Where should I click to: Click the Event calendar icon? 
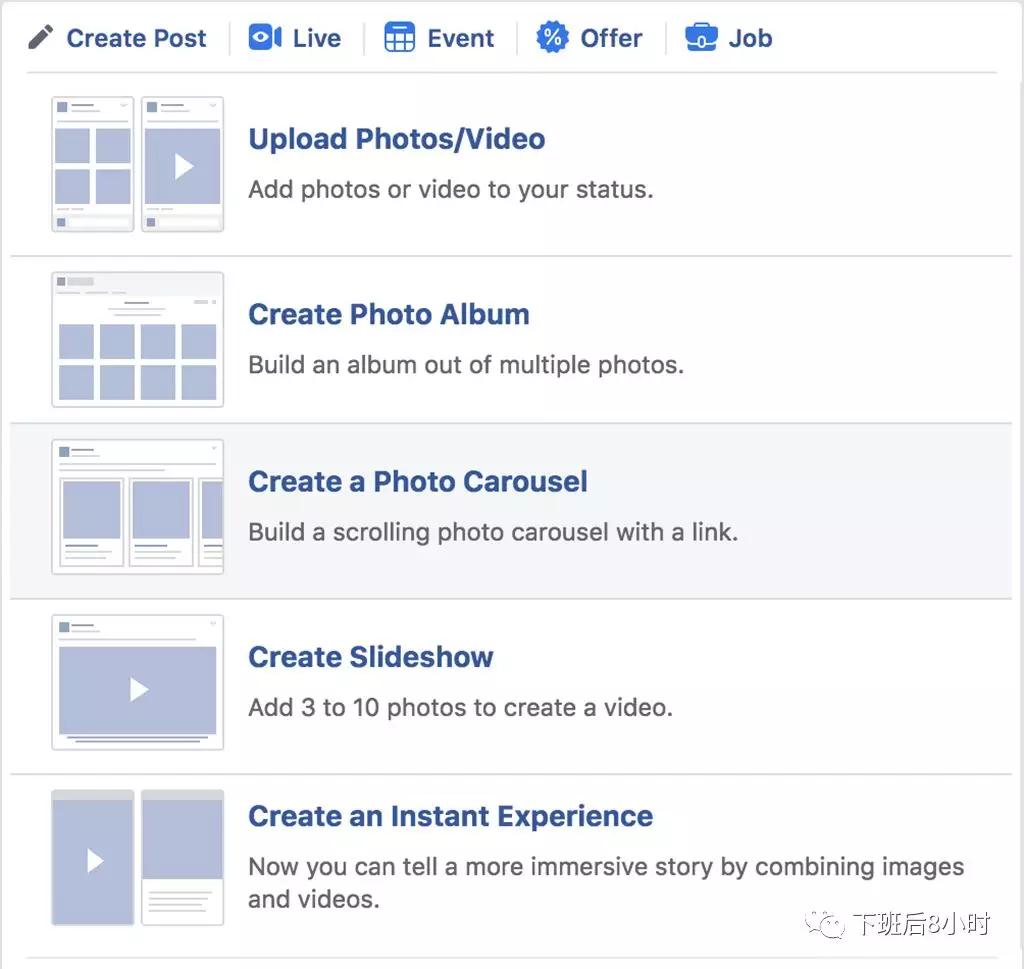(399, 38)
